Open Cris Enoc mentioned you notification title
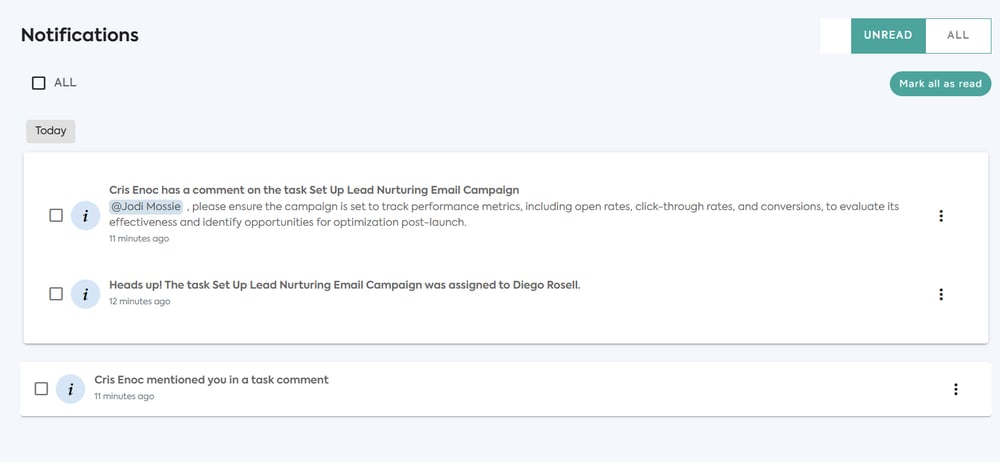 [x=211, y=380]
